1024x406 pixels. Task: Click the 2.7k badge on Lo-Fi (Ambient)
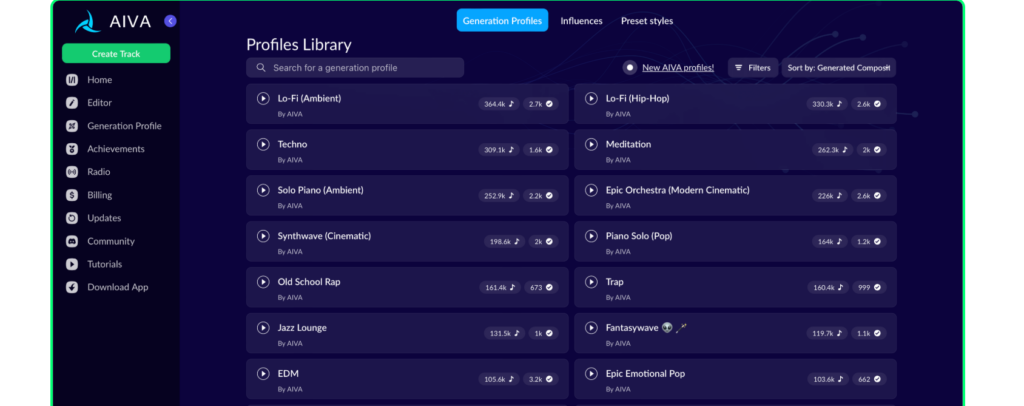[541, 104]
